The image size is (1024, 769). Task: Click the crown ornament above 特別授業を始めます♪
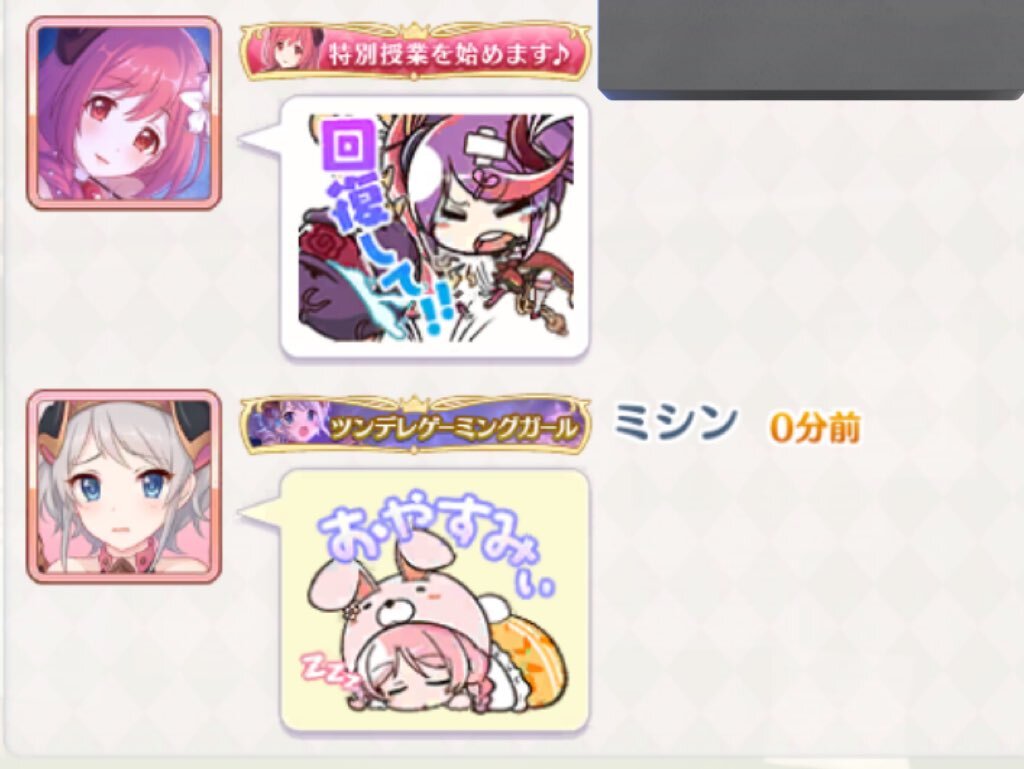pos(414,29)
